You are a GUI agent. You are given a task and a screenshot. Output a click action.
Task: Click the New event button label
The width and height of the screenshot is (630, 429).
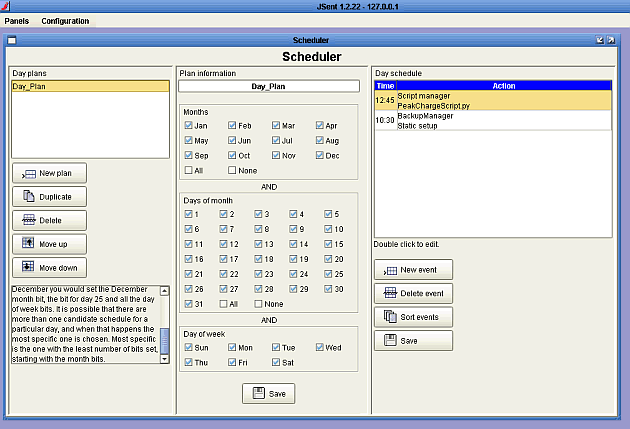419,270
